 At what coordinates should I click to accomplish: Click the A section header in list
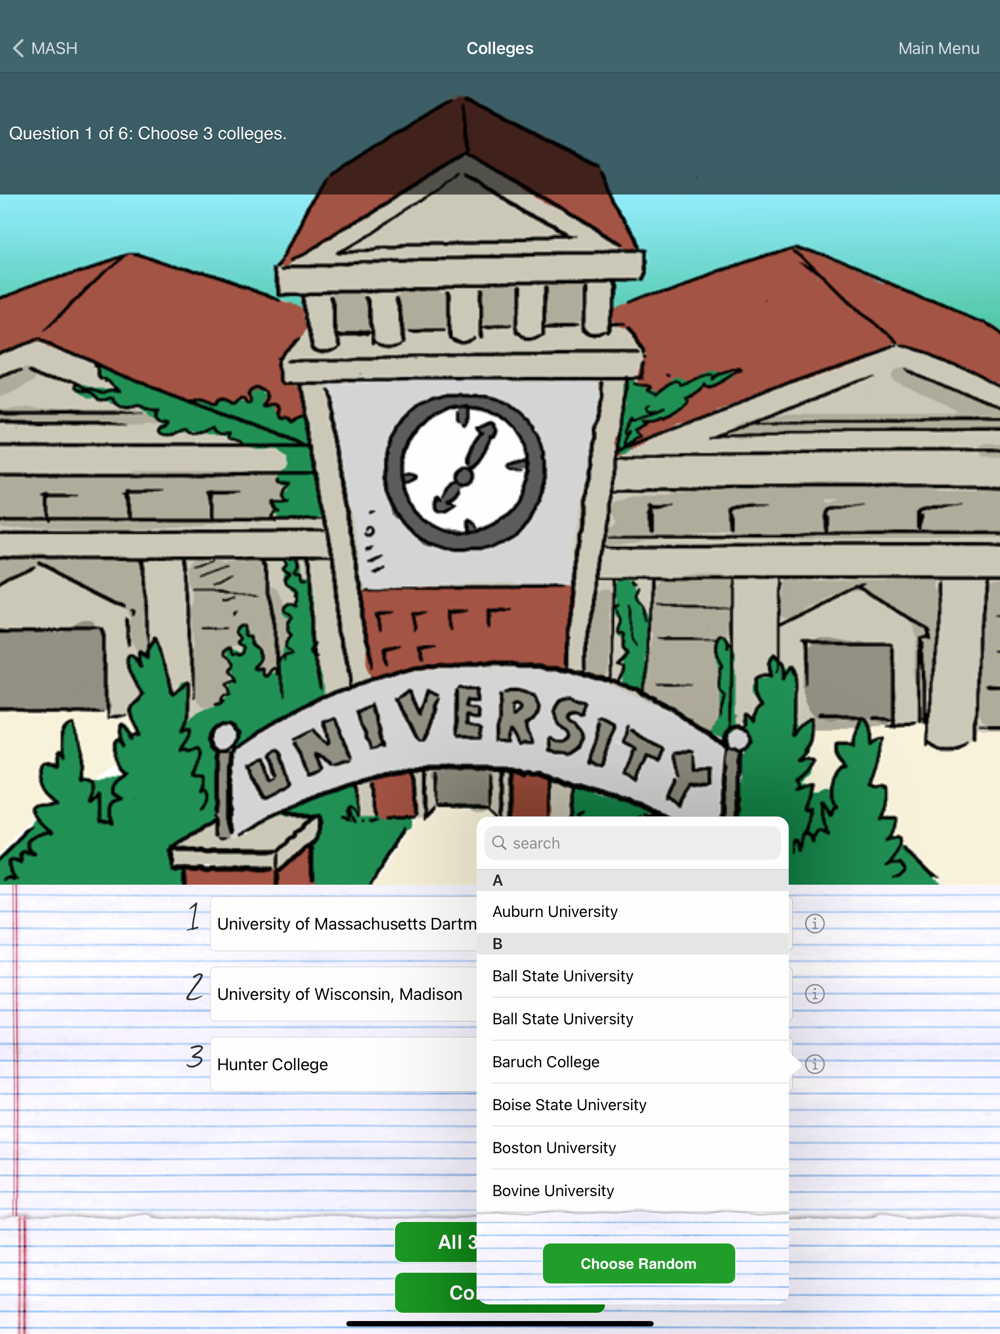coord(632,880)
